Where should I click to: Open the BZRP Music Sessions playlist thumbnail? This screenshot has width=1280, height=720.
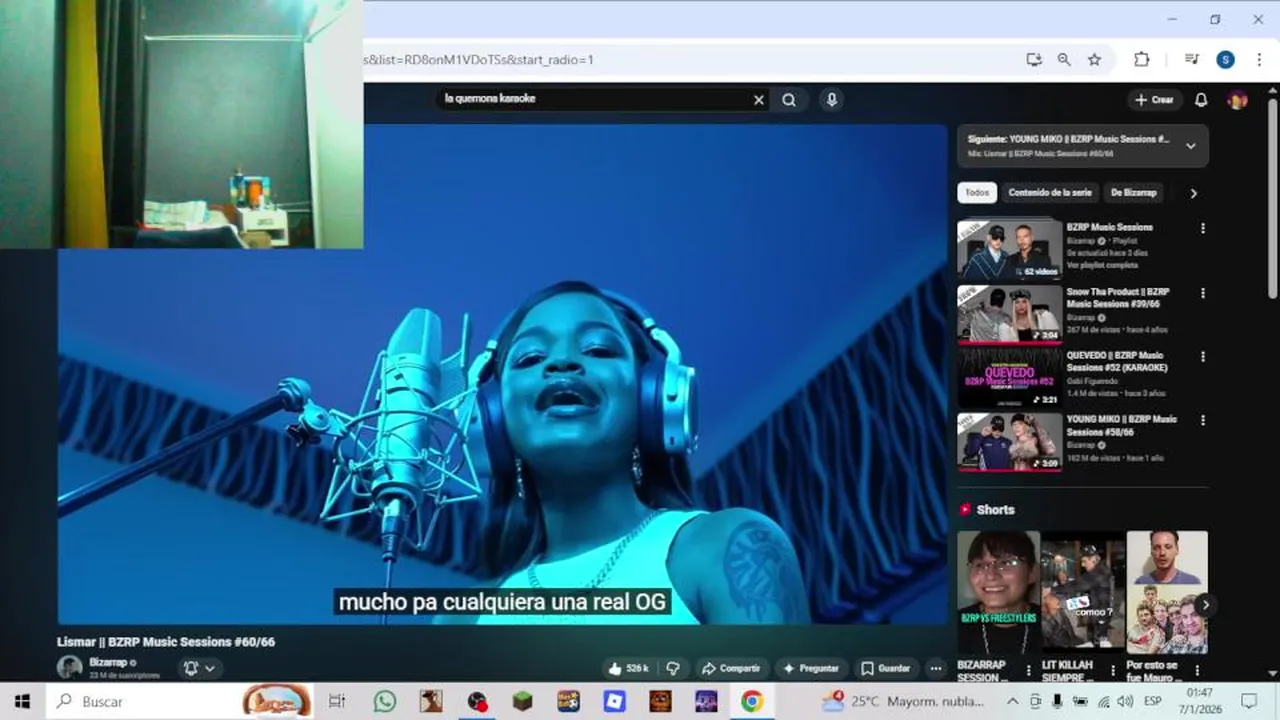tap(1009, 249)
